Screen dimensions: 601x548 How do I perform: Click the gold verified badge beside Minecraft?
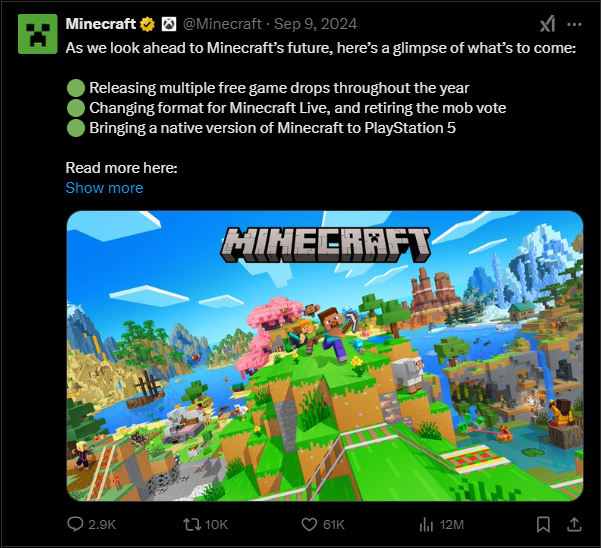(x=148, y=24)
